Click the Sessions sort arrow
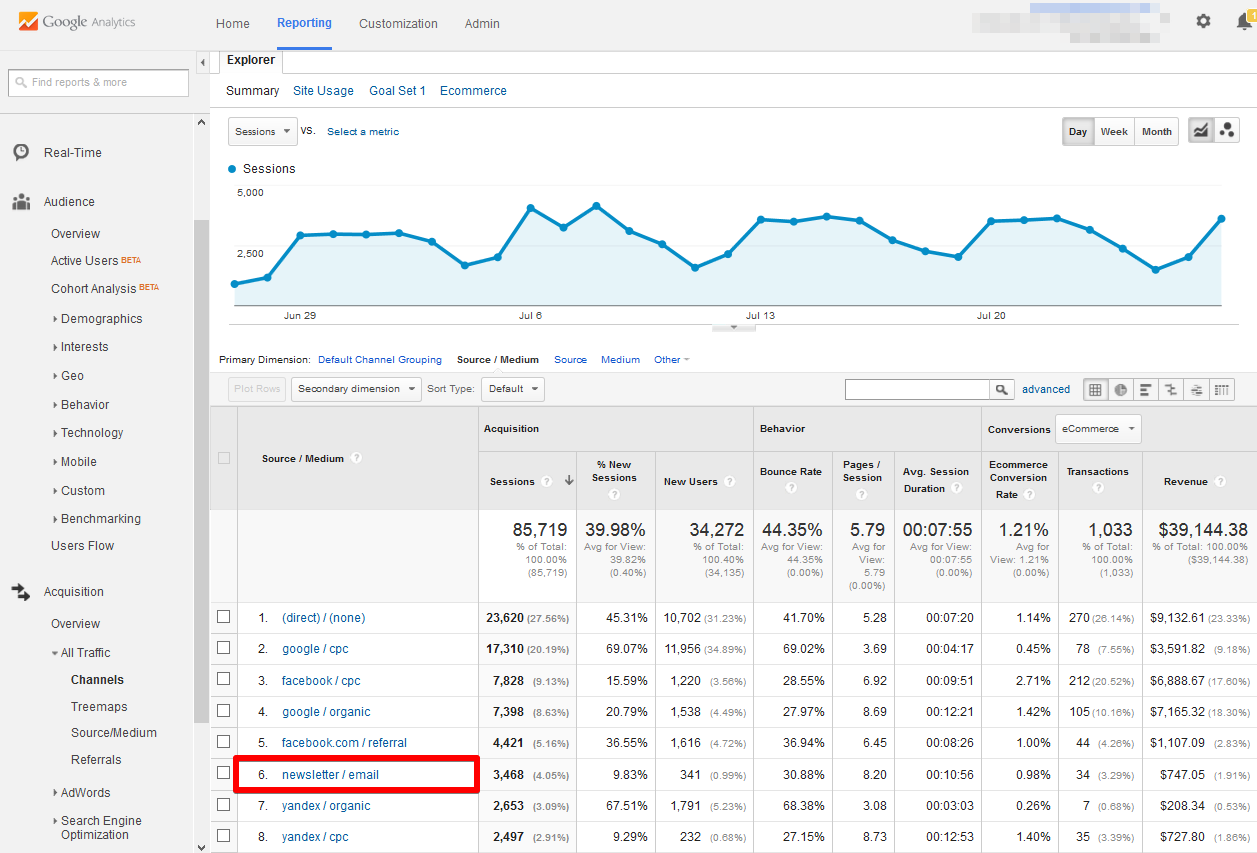The image size is (1257, 853). [x=569, y=481]
